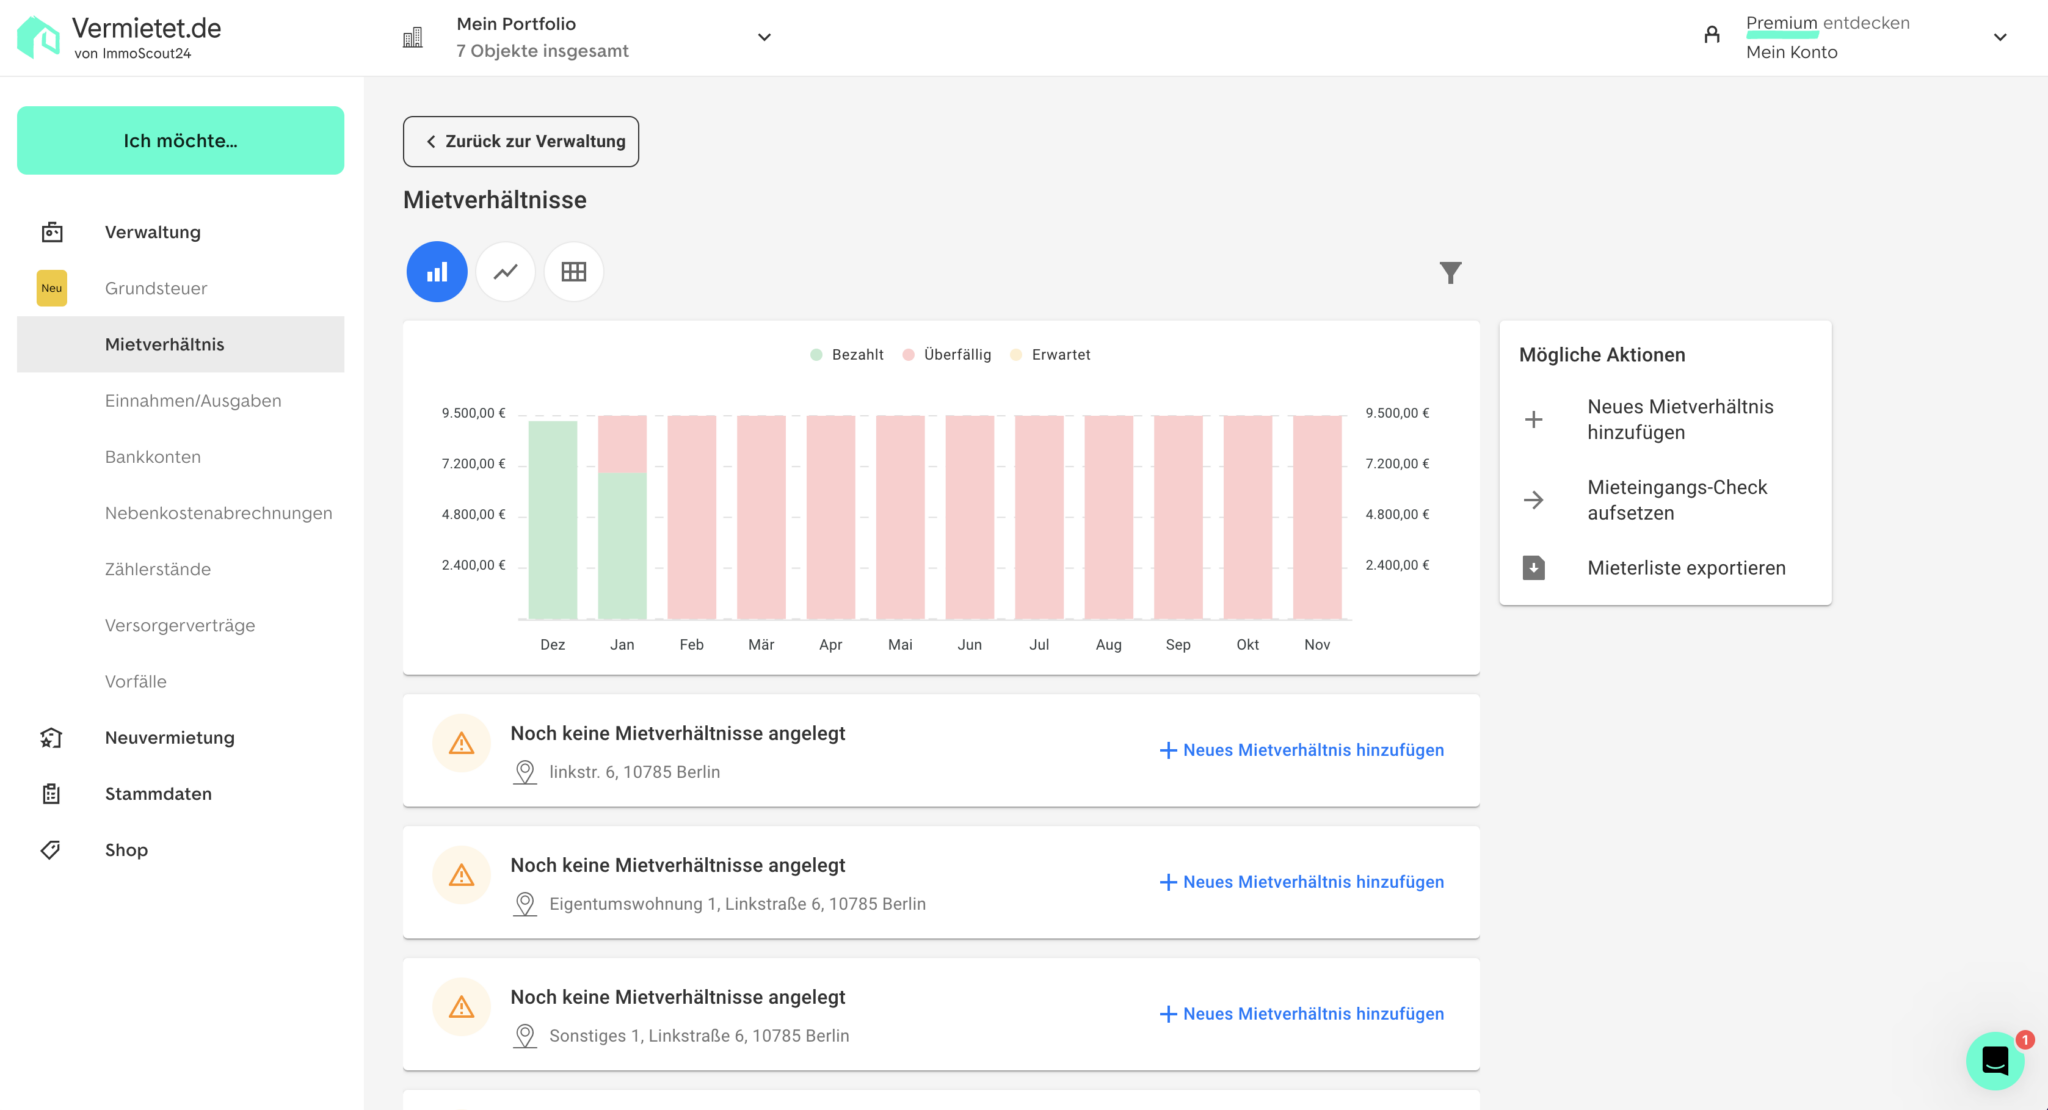Open the Ich möchte... menu
The height and width of the screenshot is (1110, 2048).
(180, 140)
